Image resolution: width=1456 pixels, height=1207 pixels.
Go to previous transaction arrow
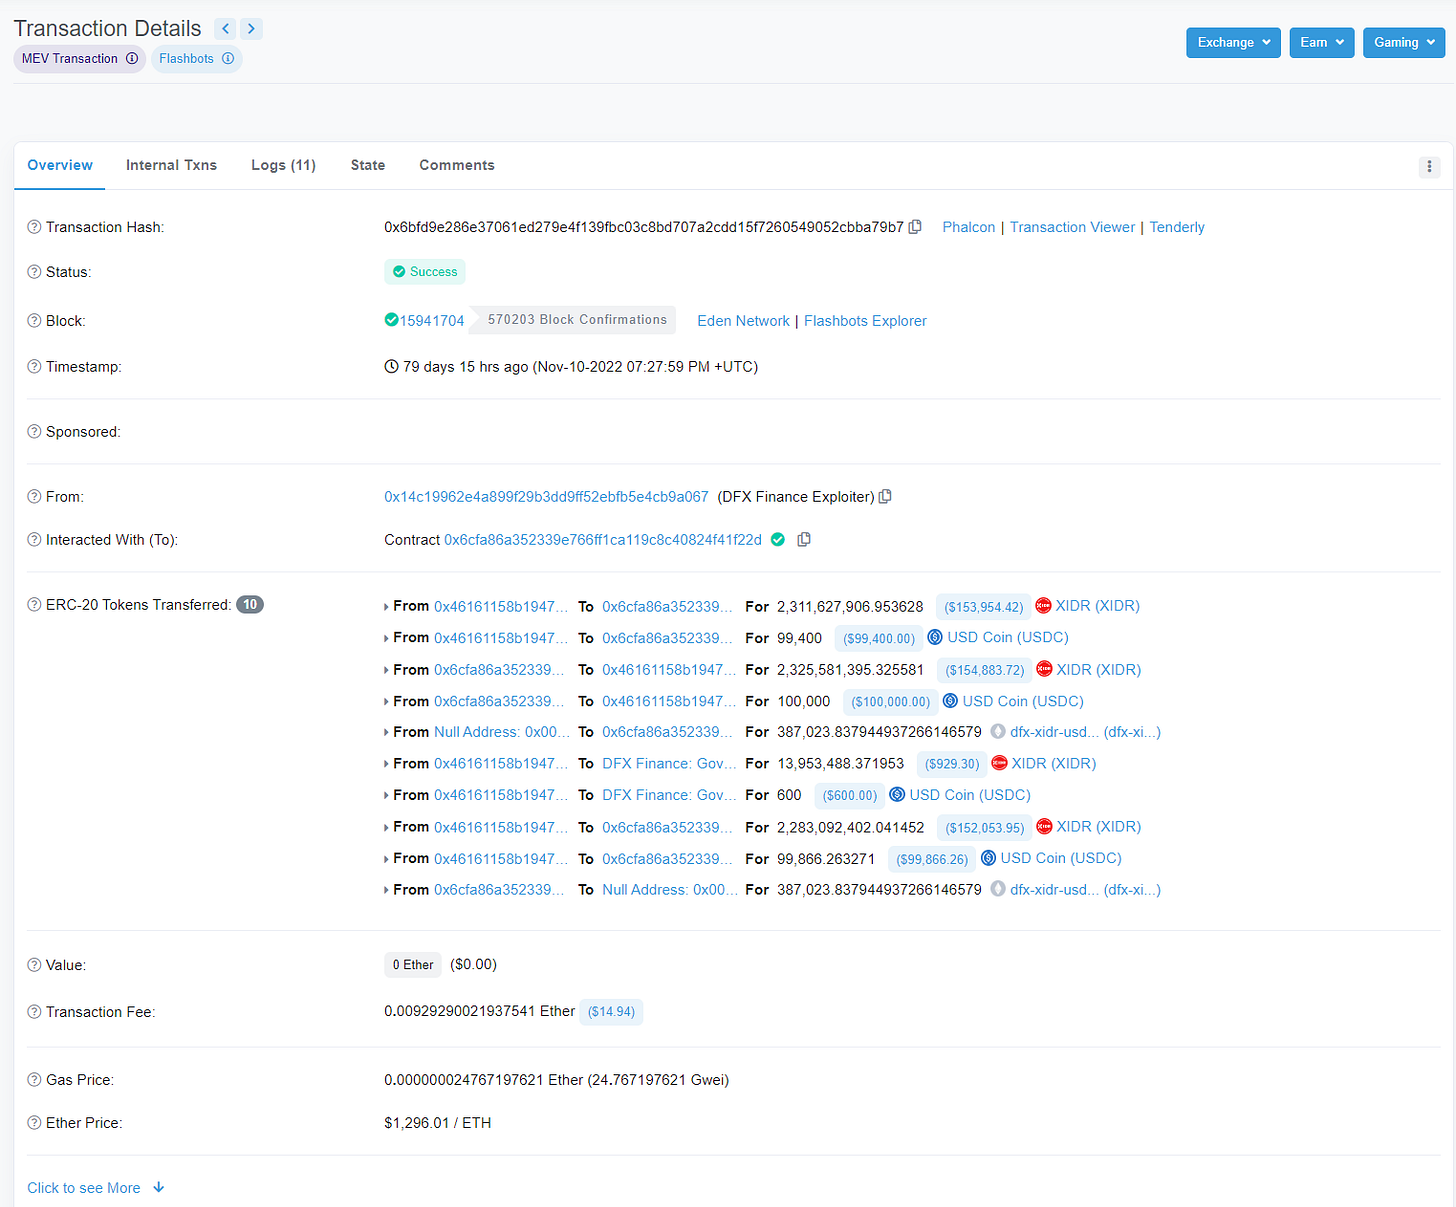226,29
